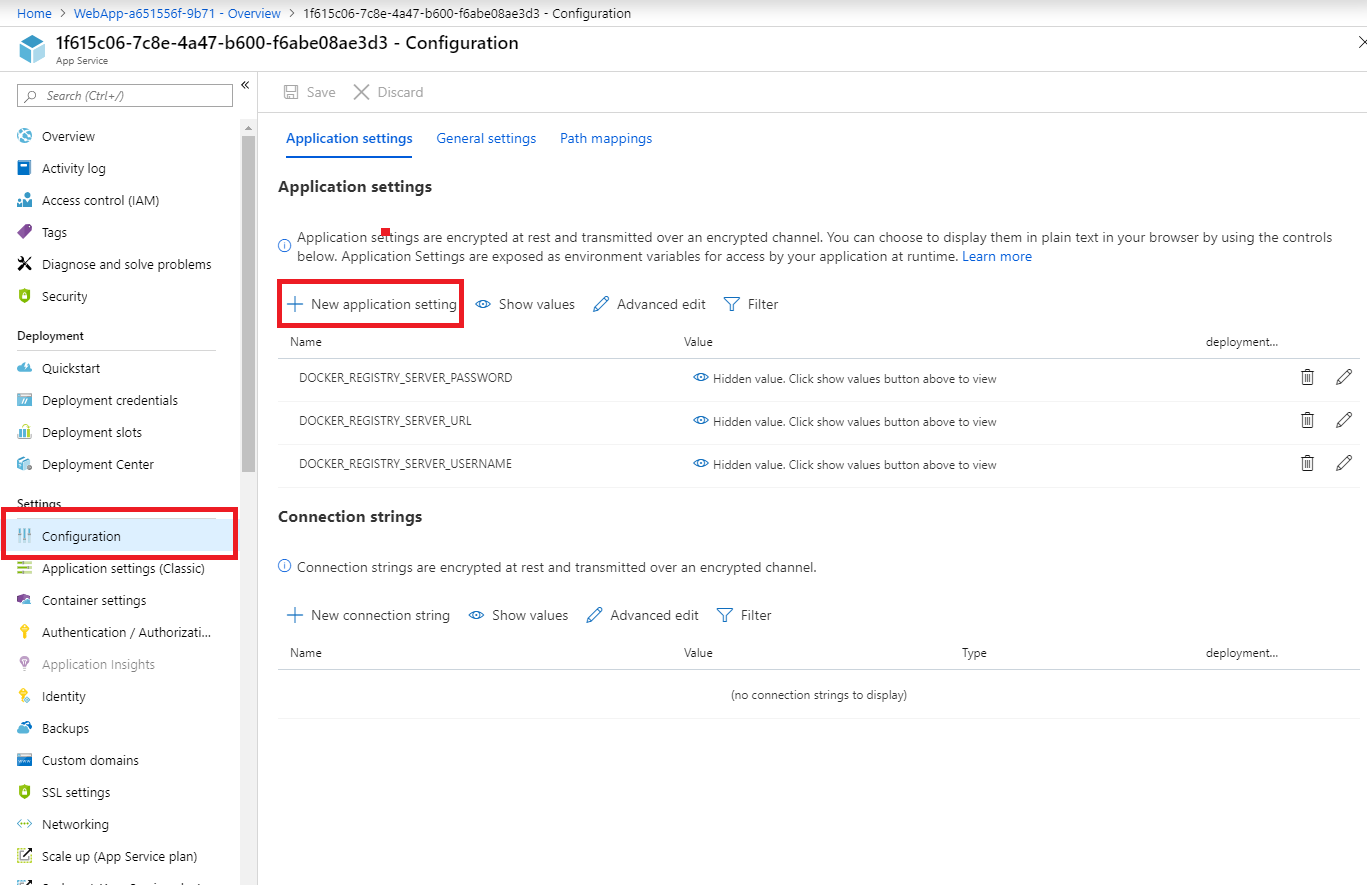Reveal hidden value of DOCKER_REGISTRY_SERVER_PASSWORD

tap(701, 378)
